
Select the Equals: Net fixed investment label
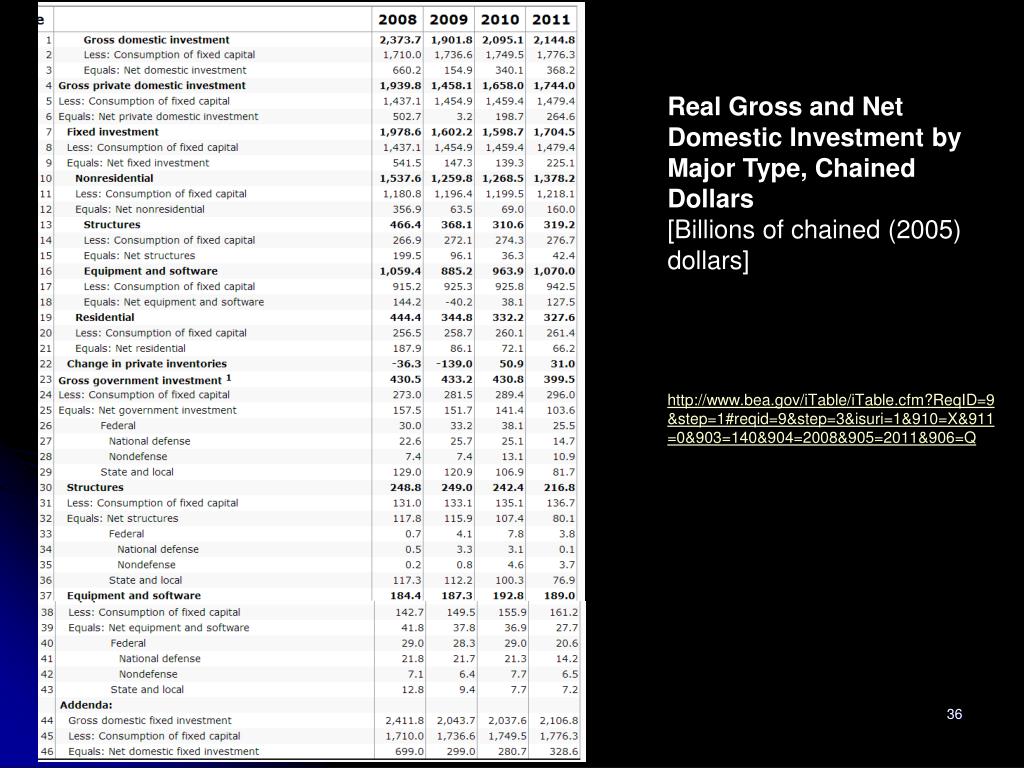138,163
